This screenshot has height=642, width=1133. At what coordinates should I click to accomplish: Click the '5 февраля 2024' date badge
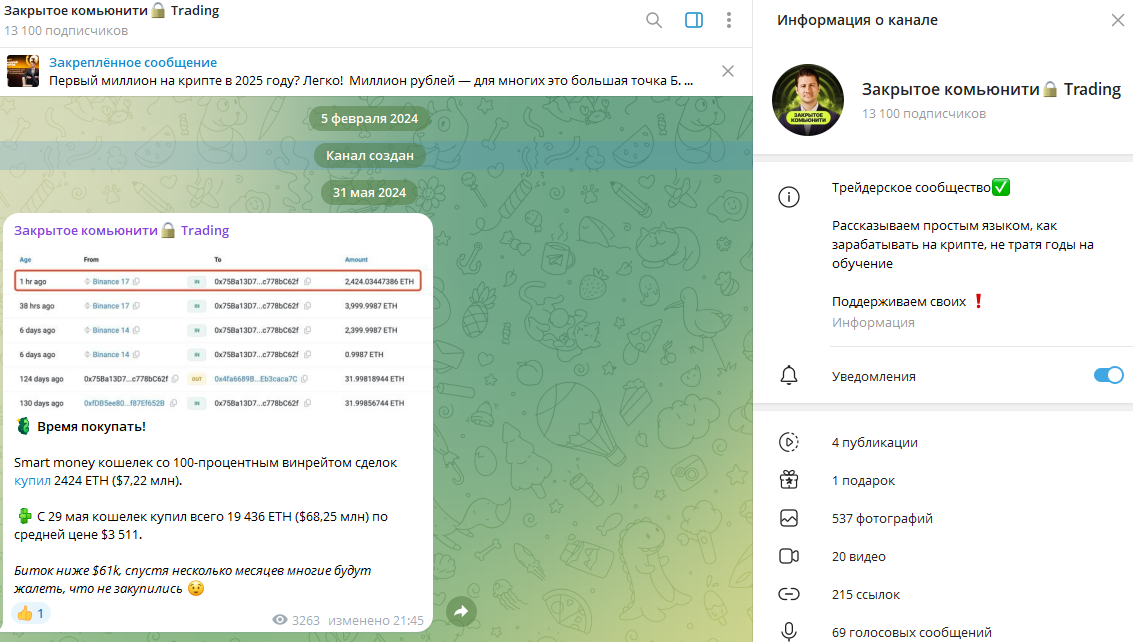(369, 119)
